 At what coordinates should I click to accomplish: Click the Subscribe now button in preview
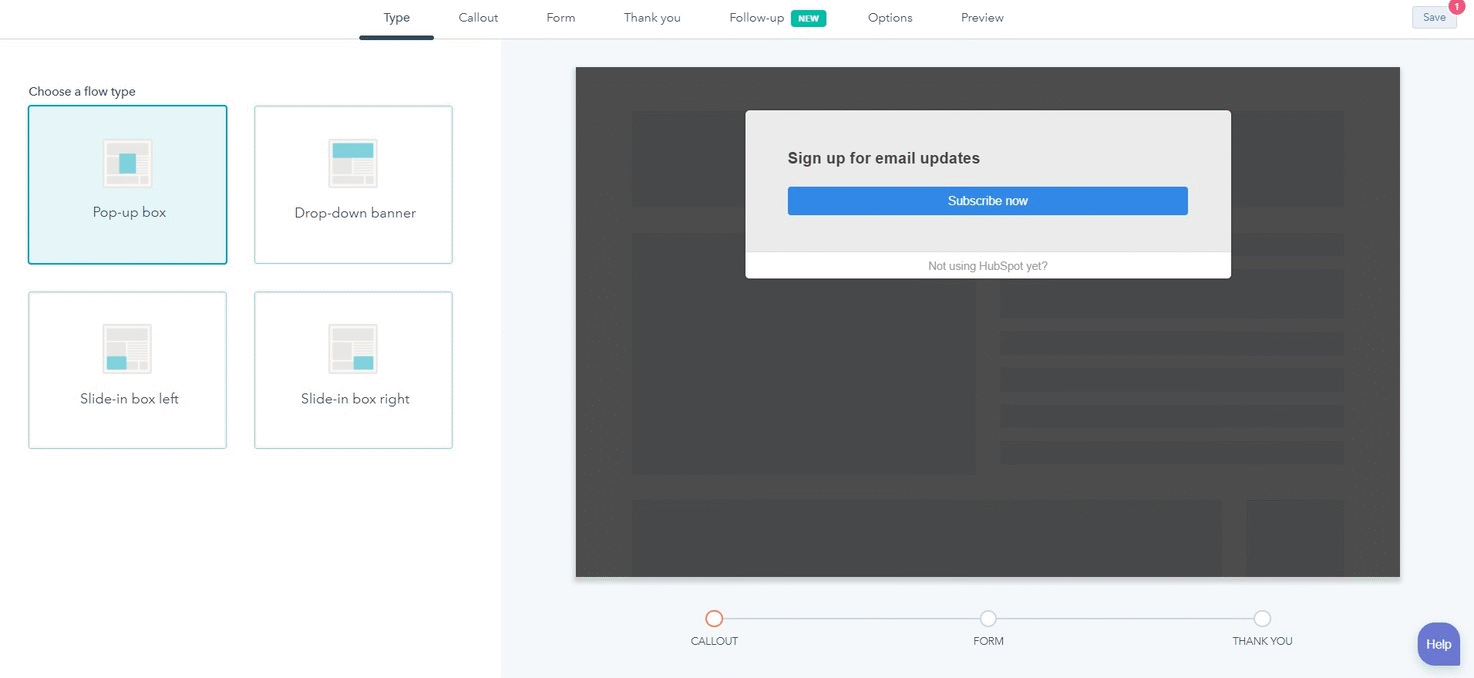(988, 201)
